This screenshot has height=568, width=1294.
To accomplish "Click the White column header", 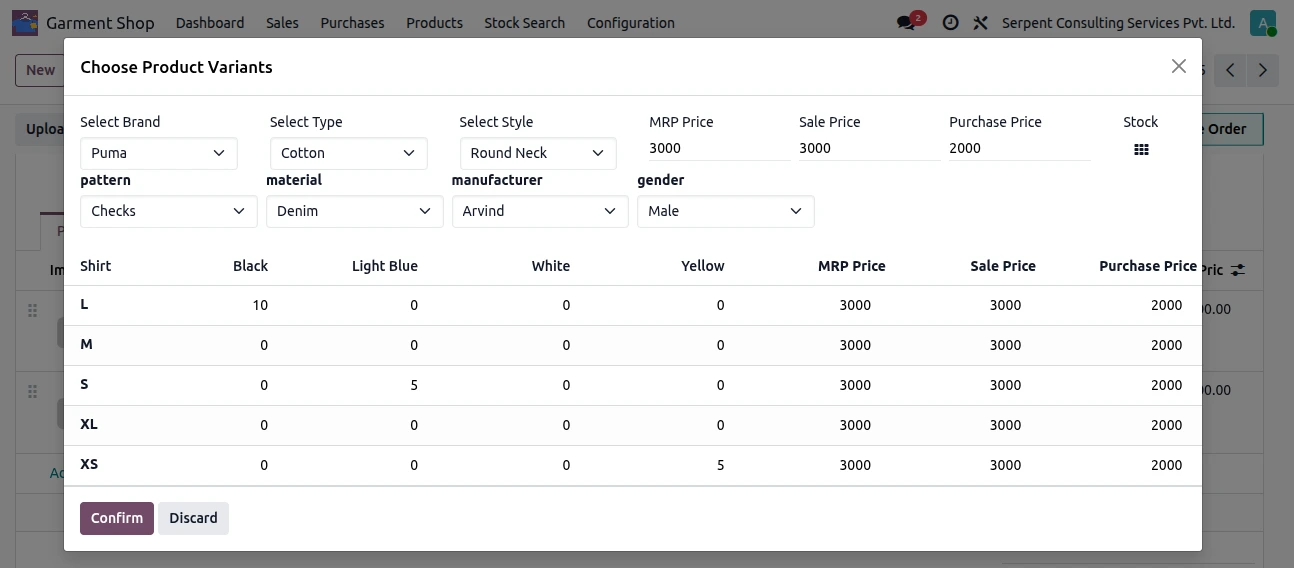I will click(551, 266).
